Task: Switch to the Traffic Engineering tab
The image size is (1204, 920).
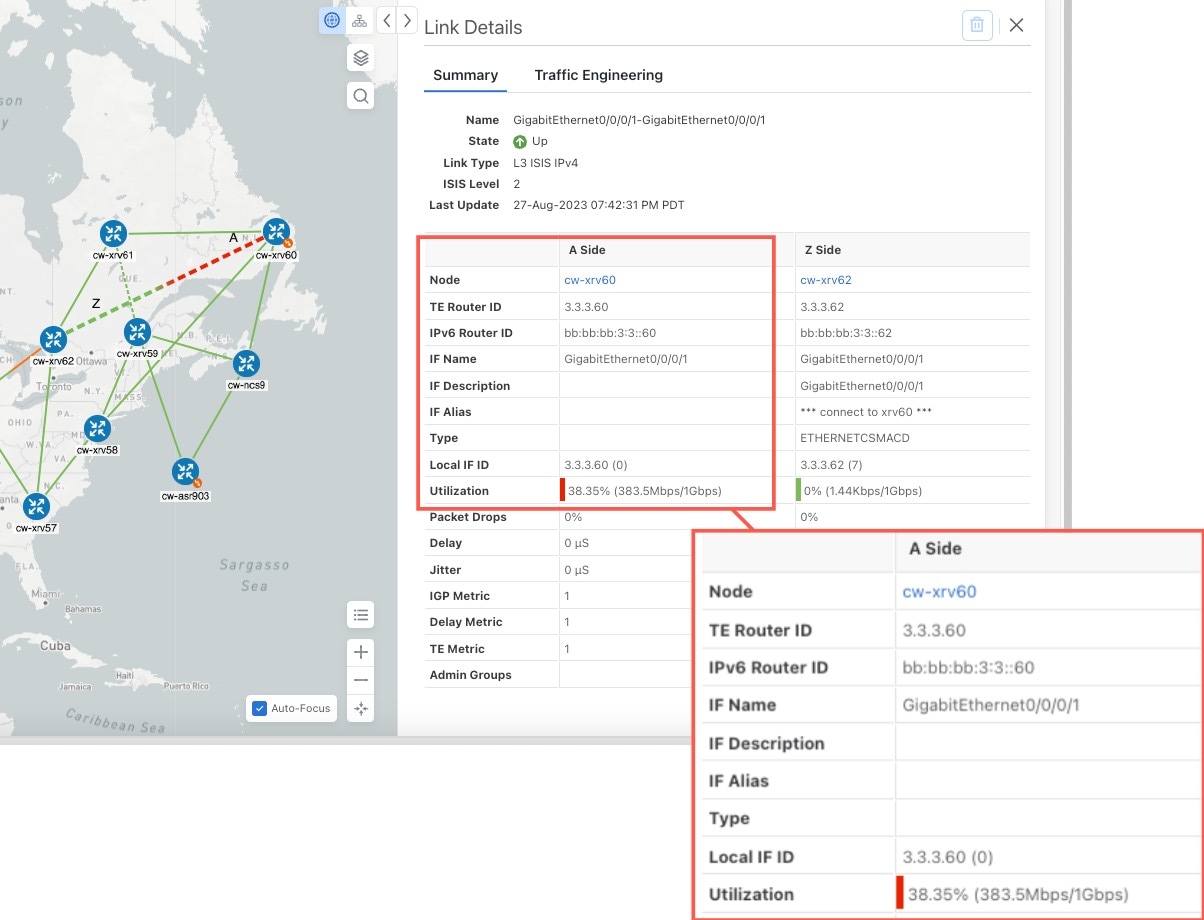Action: point(598,75)
